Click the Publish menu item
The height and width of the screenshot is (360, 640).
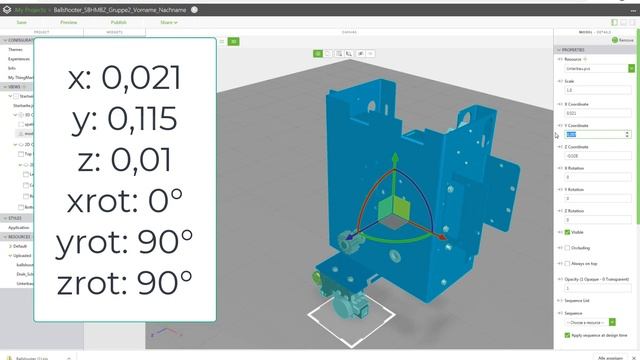coord(119,22)
